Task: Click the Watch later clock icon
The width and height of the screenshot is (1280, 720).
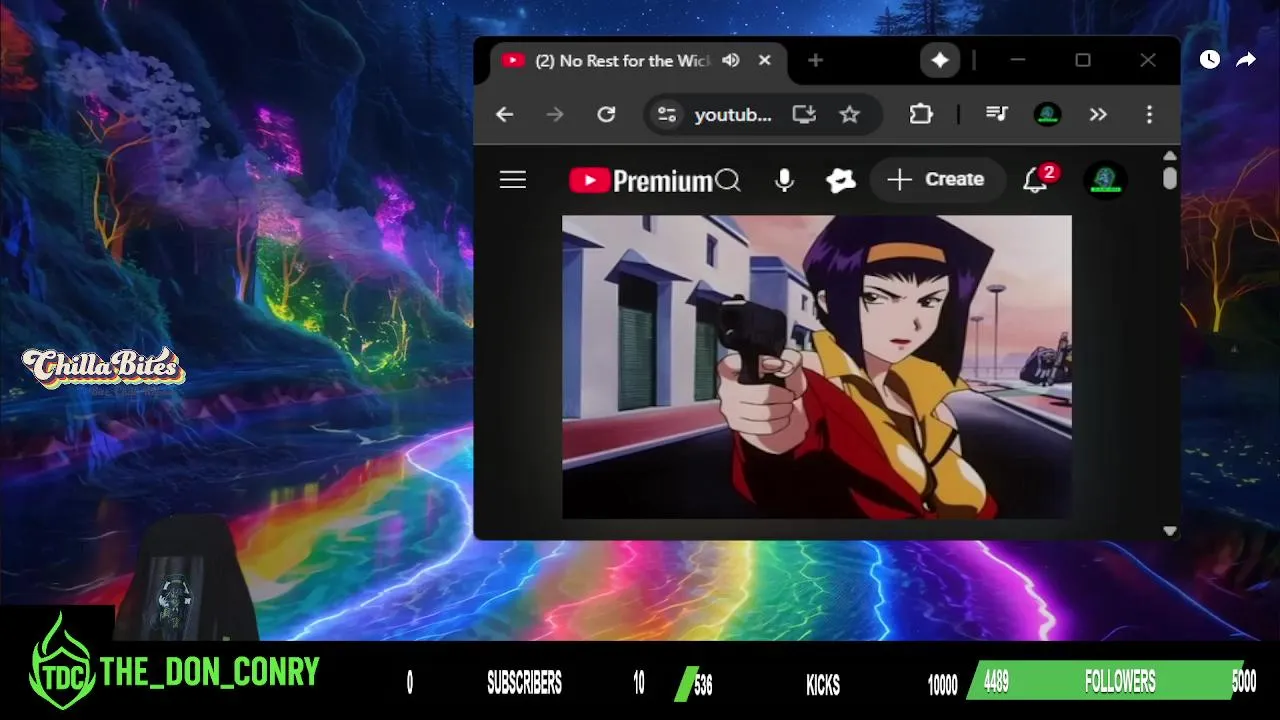Action: (x=1210, y=60)
